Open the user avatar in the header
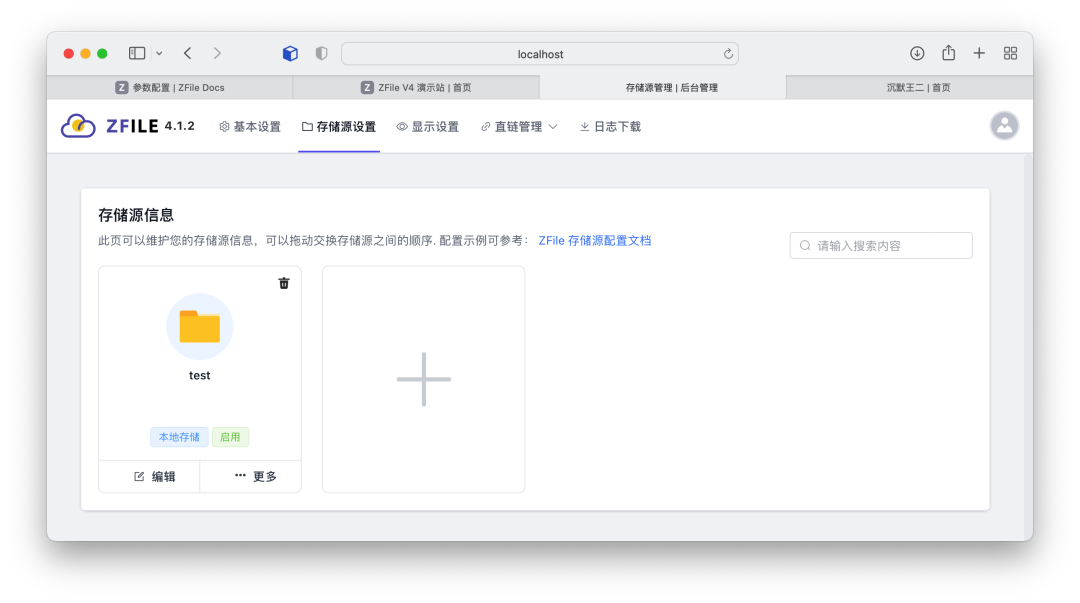This screenshot has height=603, width=1080. pos(1004,126)
